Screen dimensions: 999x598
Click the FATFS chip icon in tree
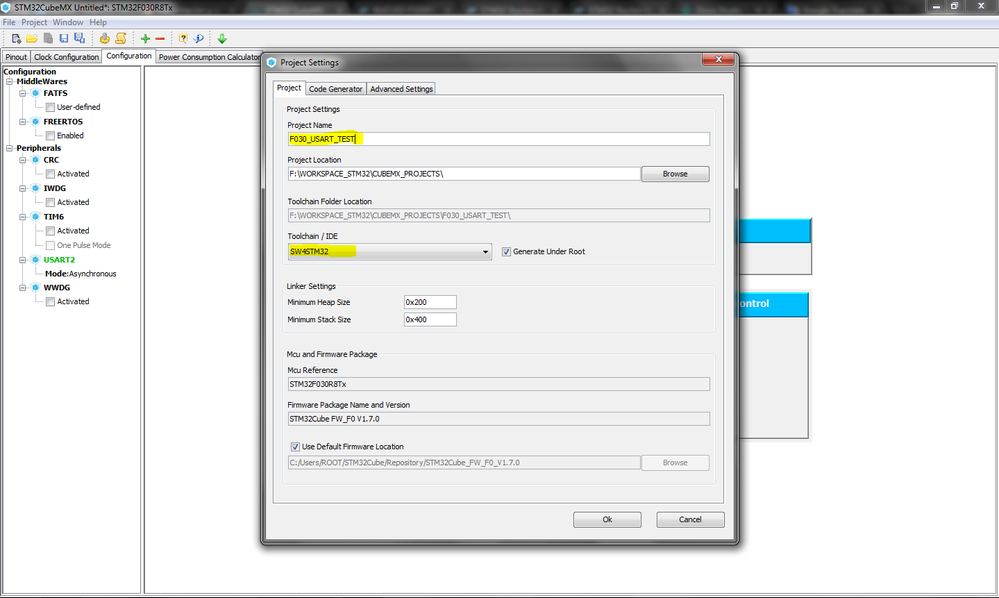(36, 93)
